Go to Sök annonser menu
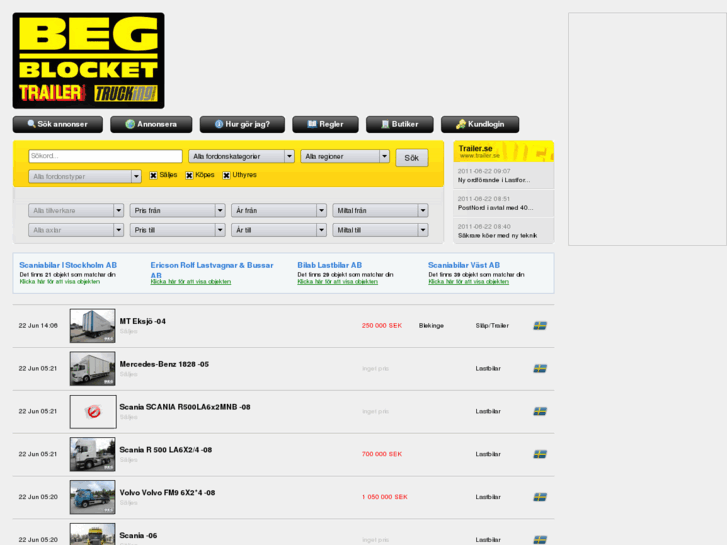Screen dimensions: 727x545 pyautogui.click(x=57, y=124)
